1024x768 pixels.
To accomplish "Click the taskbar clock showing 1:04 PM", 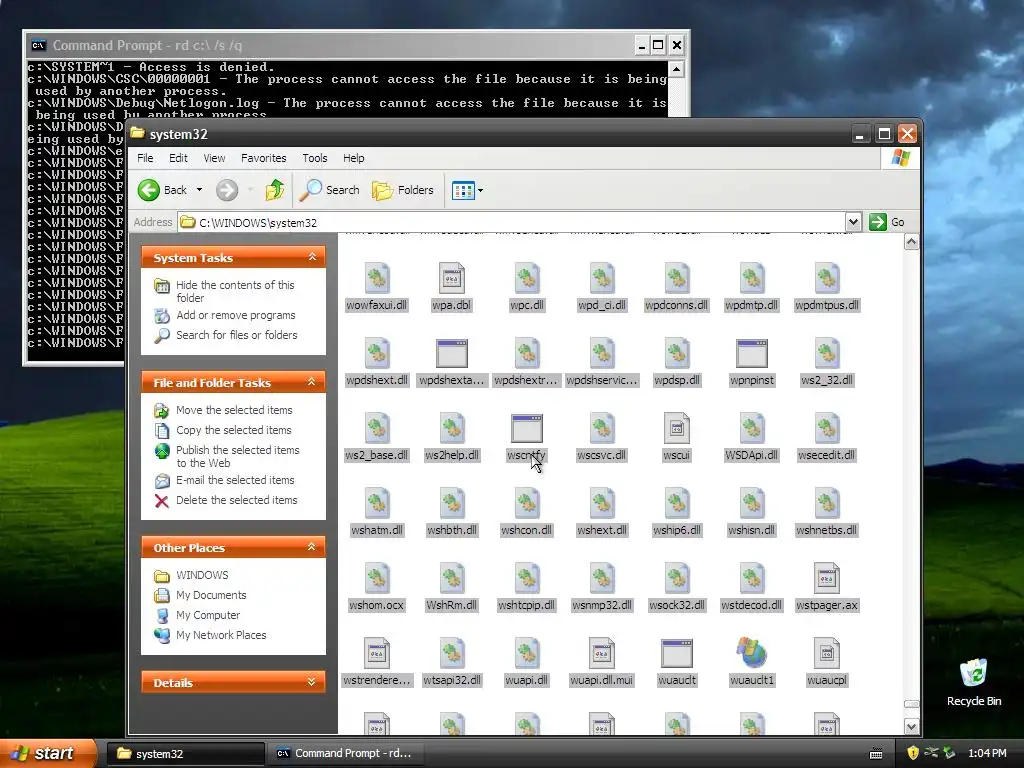I will pos(987,754).
